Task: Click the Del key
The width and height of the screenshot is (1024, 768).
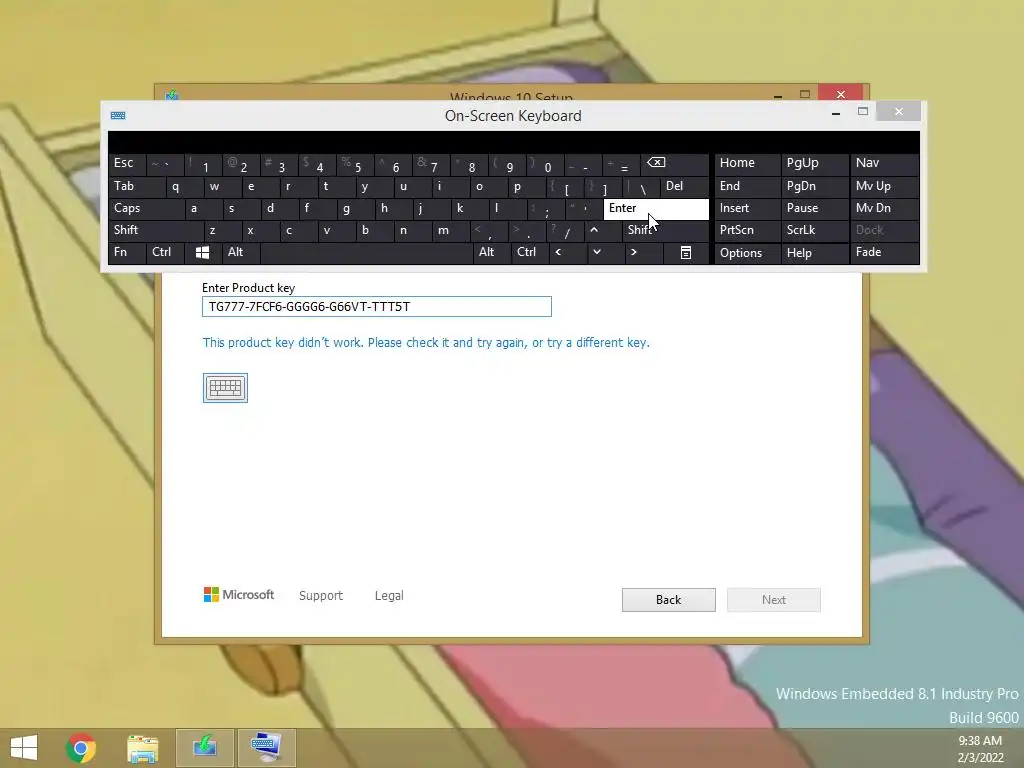Action: pos(684,186)
